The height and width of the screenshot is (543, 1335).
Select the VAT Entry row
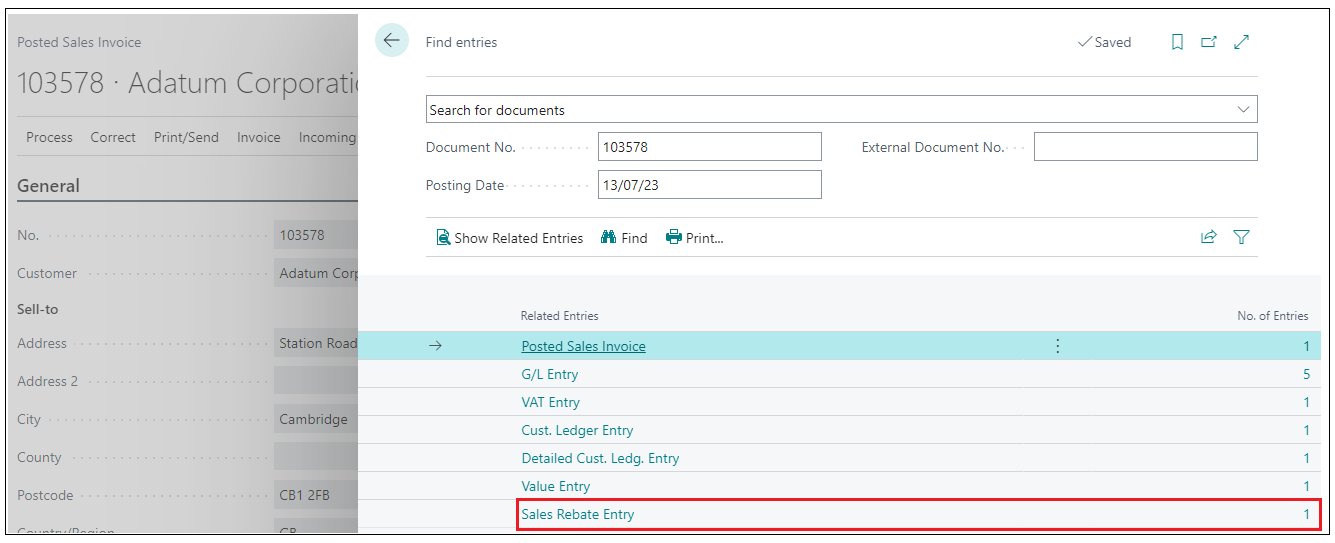839,402
